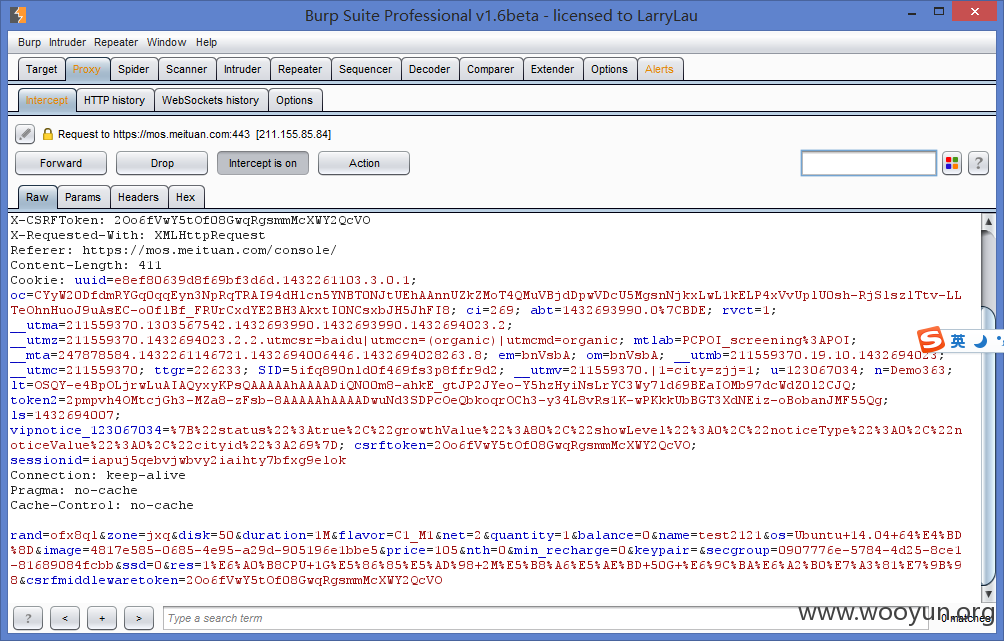Screen dimensions: 1004x641
Task: Go to the next search match with > button
Action: point(139,618)
